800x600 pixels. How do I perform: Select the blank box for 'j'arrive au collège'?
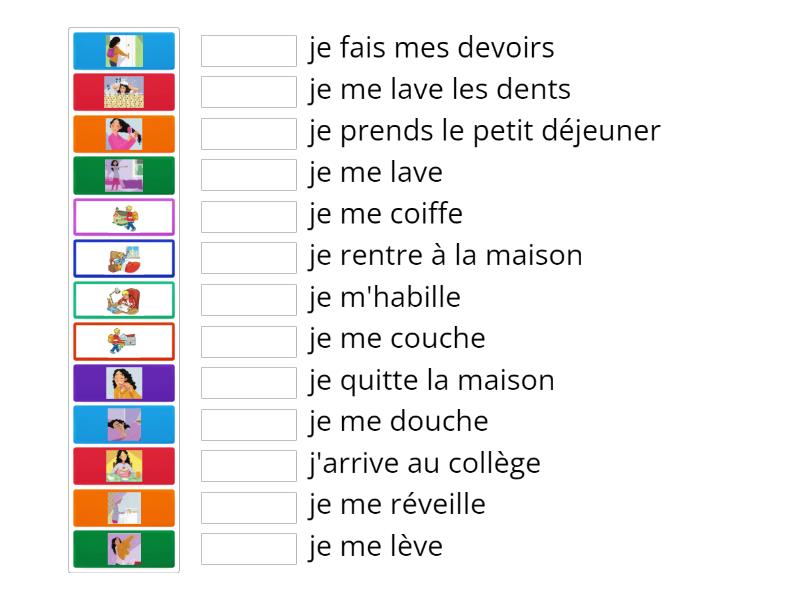click(x=249, y=466)
